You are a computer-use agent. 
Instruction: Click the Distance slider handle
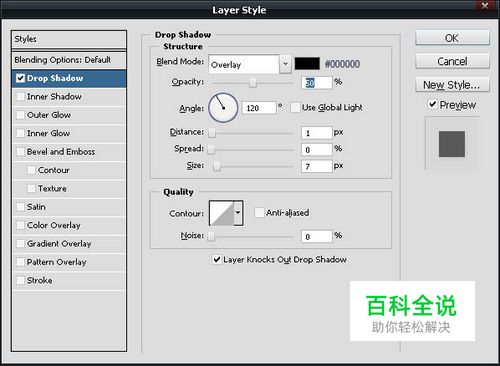tap(212, 132)
